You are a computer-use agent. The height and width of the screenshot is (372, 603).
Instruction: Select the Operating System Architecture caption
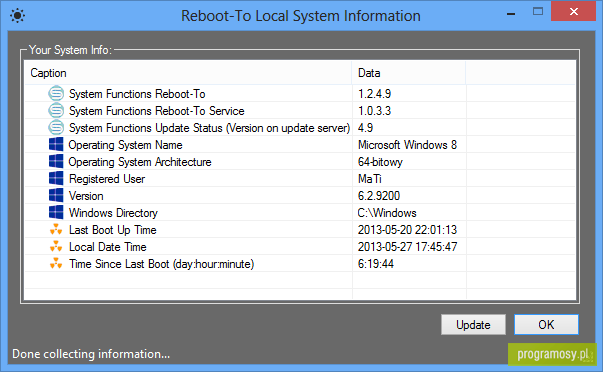coord(140,162)
